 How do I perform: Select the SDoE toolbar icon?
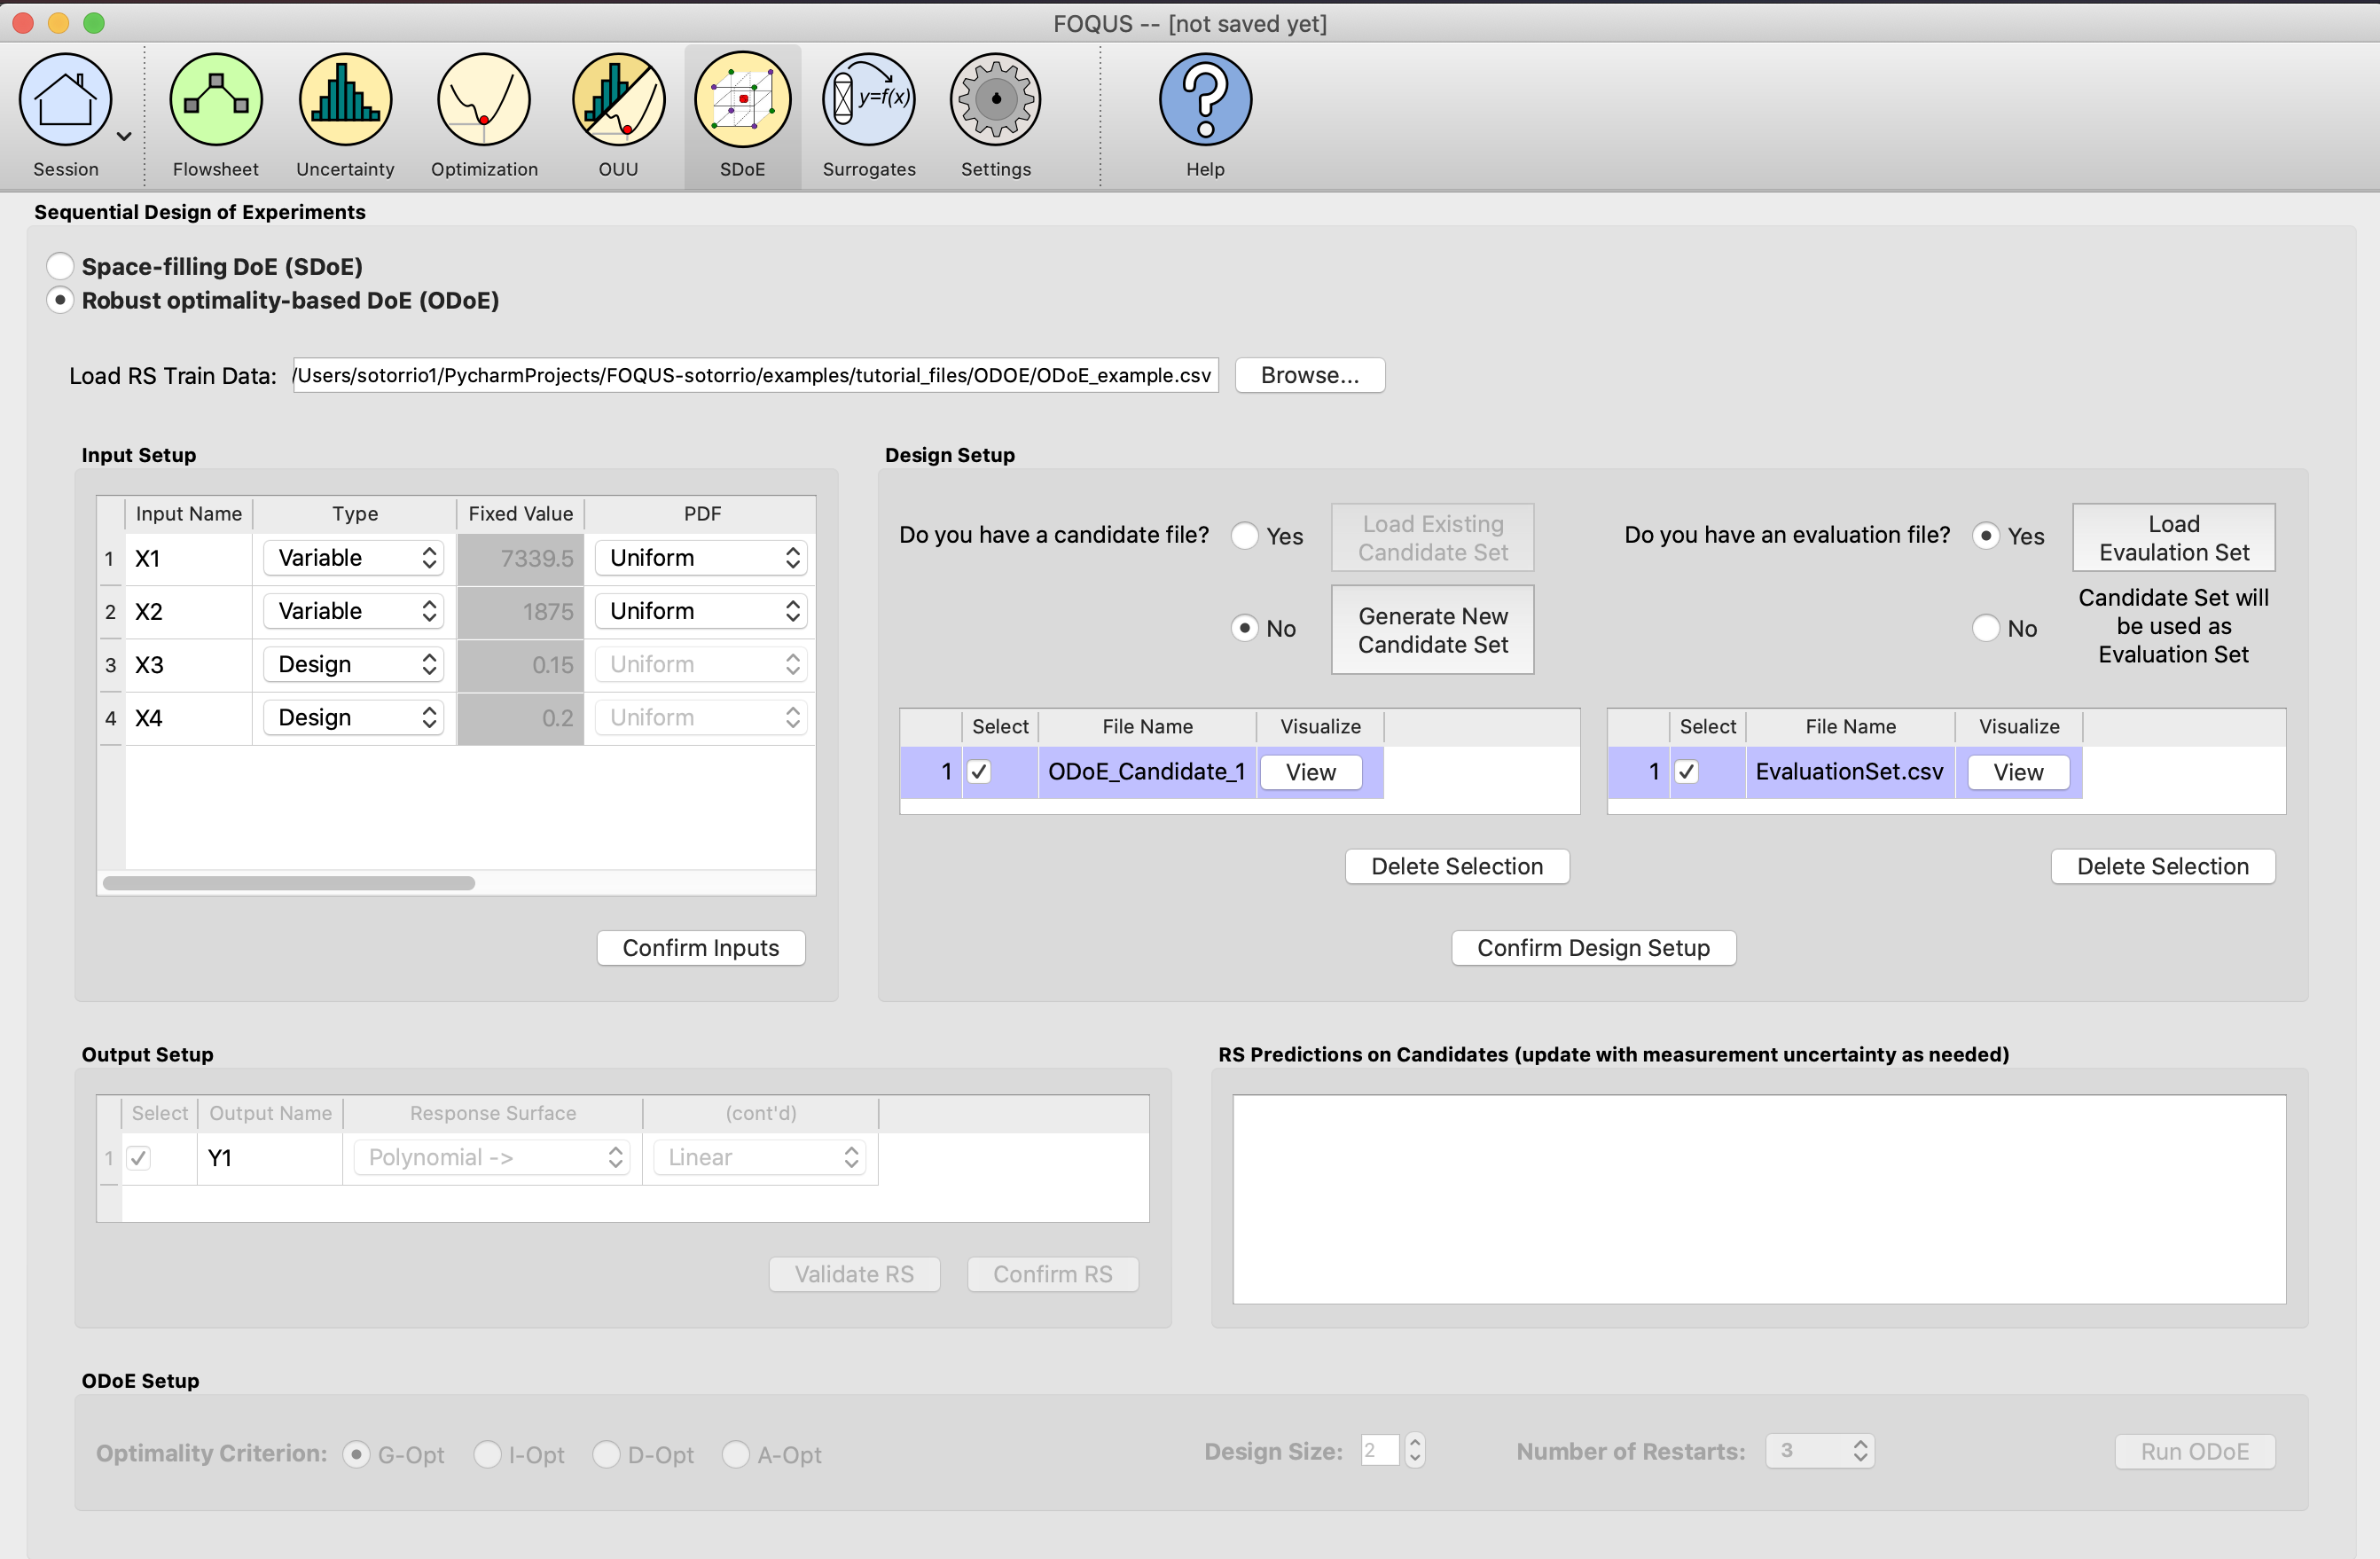coord(742,100)
